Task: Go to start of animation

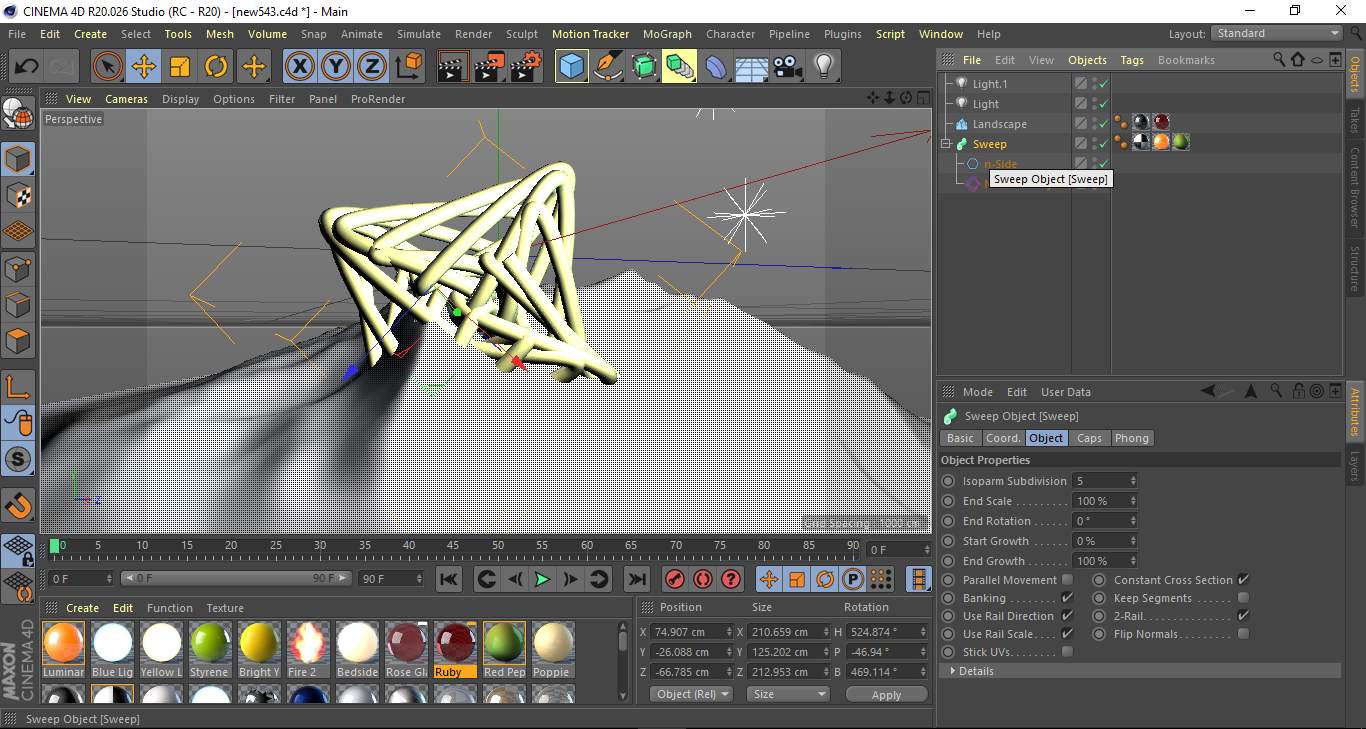Action: [449, 579]
